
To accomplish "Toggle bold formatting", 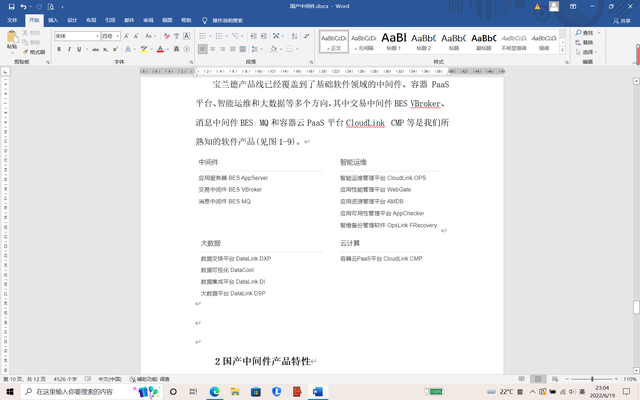I will click(59, 49).
